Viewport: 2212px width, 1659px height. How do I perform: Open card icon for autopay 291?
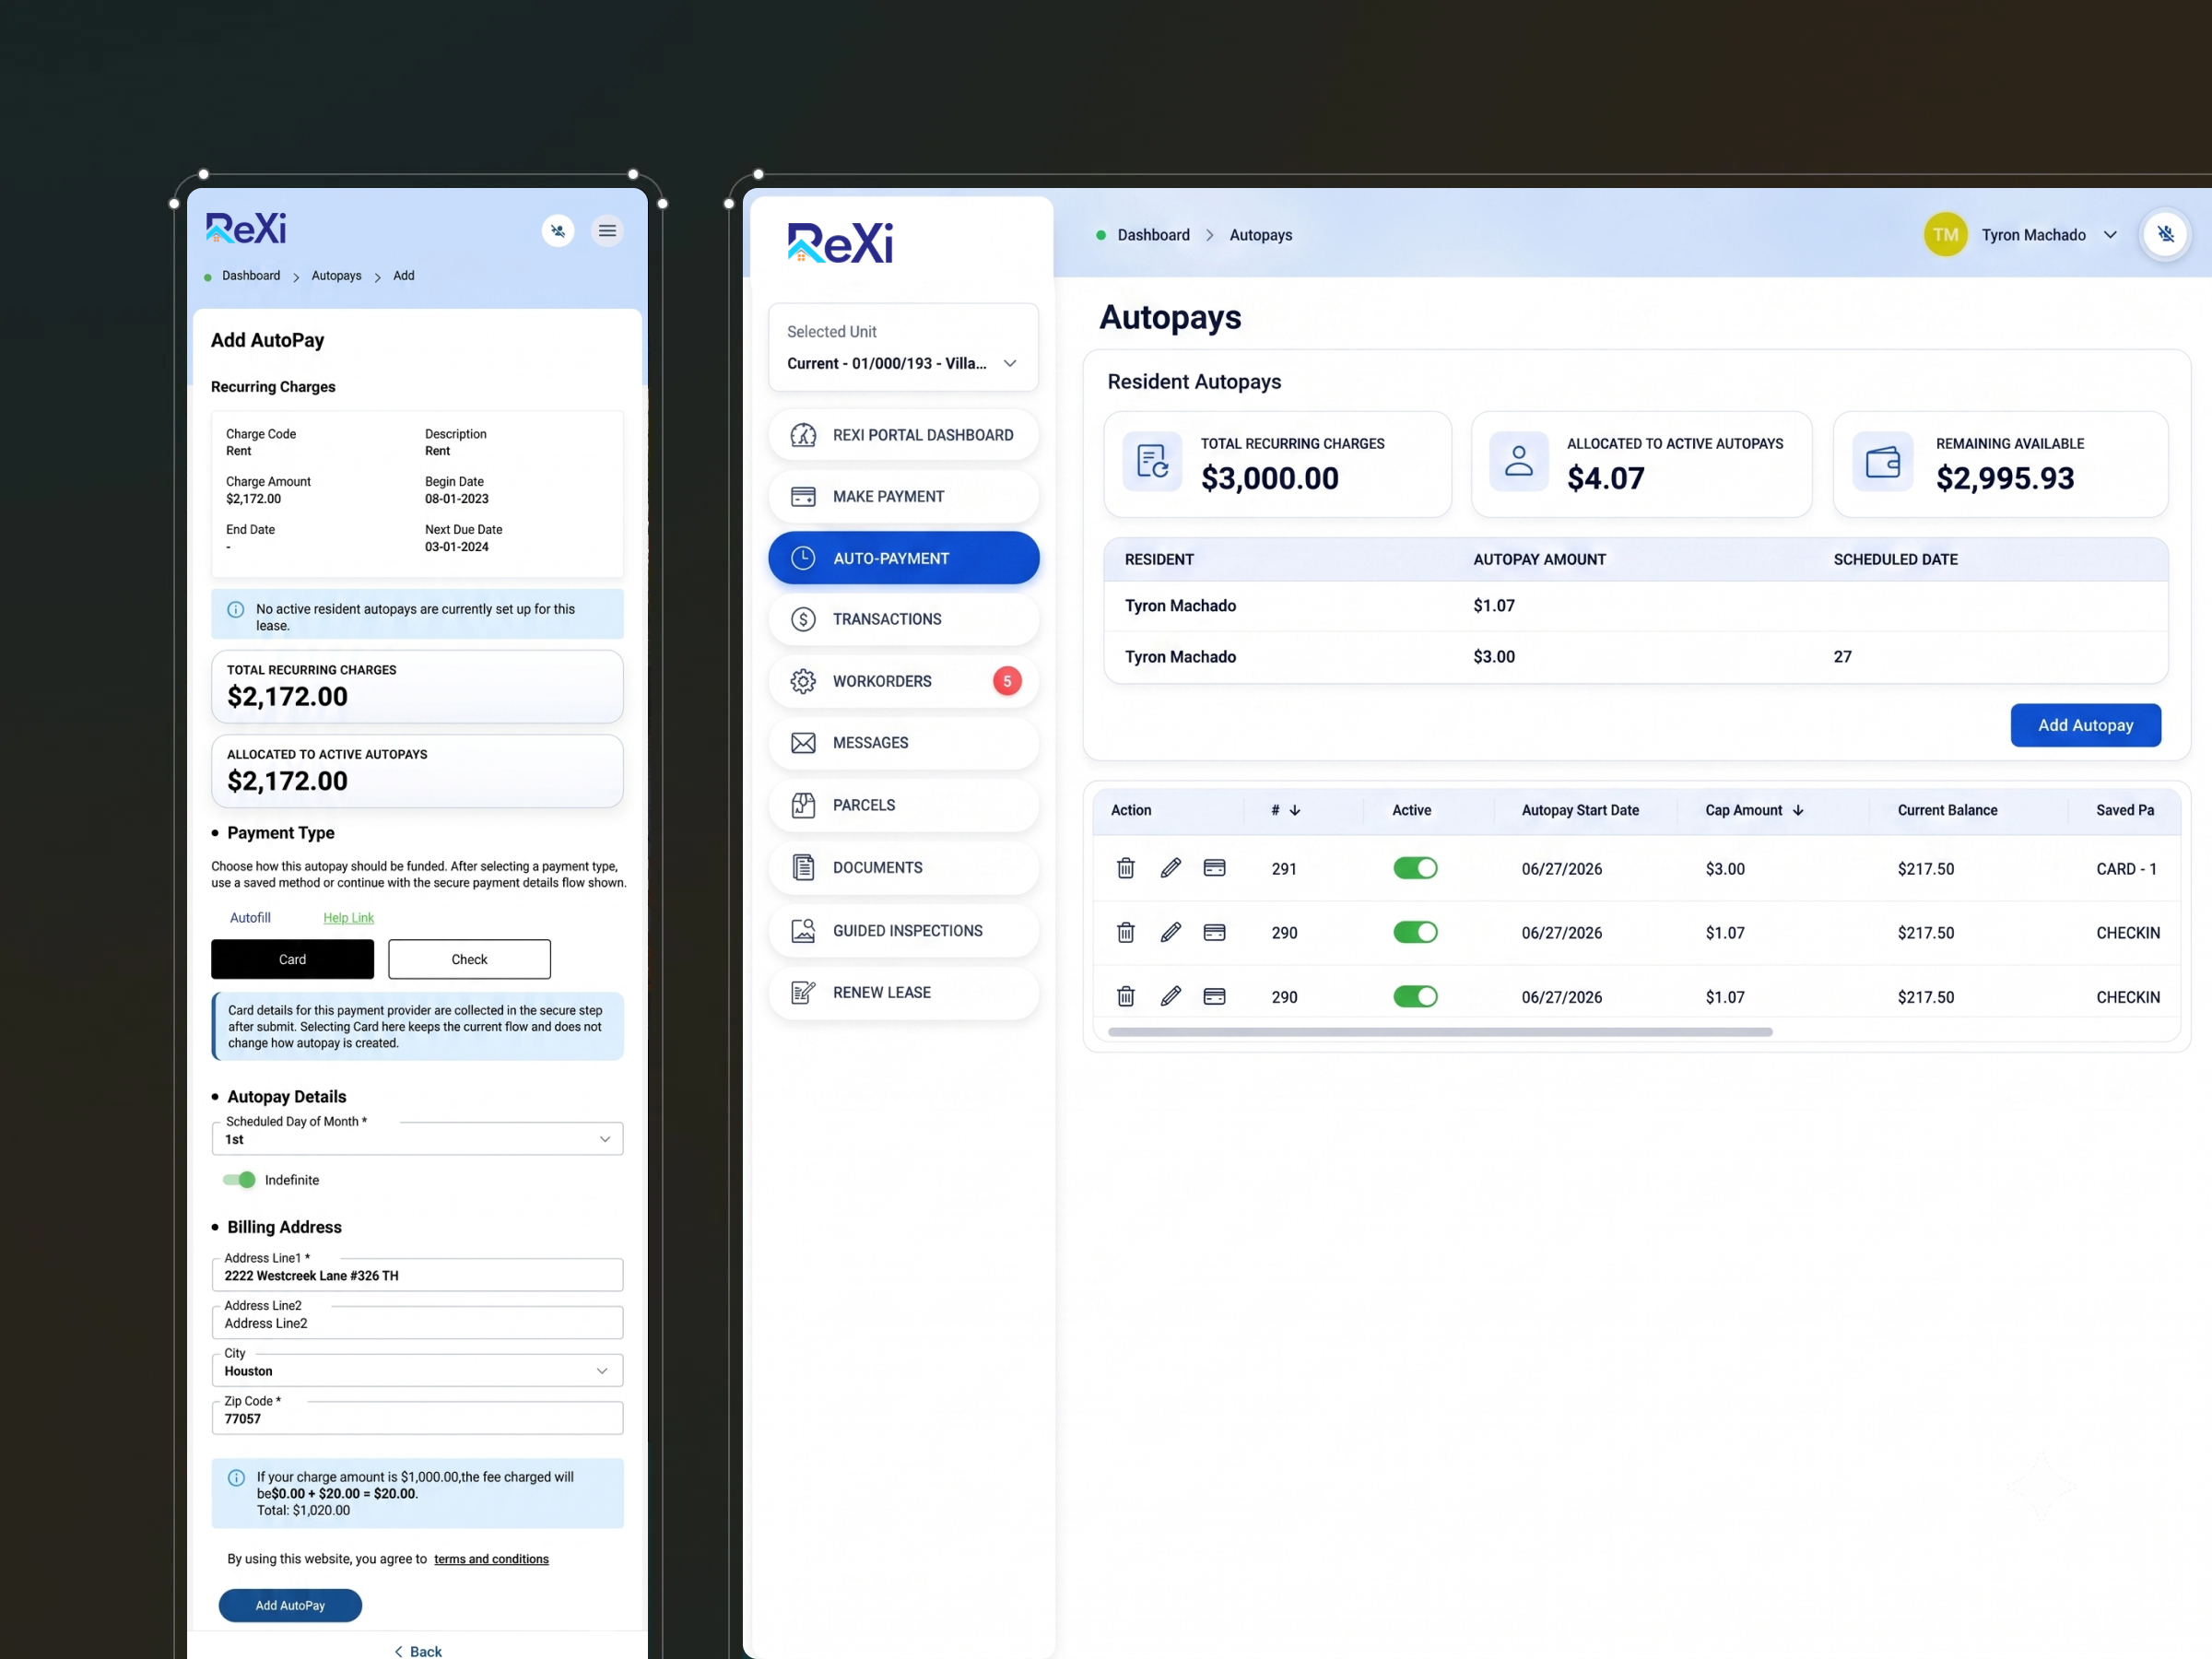1214,868
